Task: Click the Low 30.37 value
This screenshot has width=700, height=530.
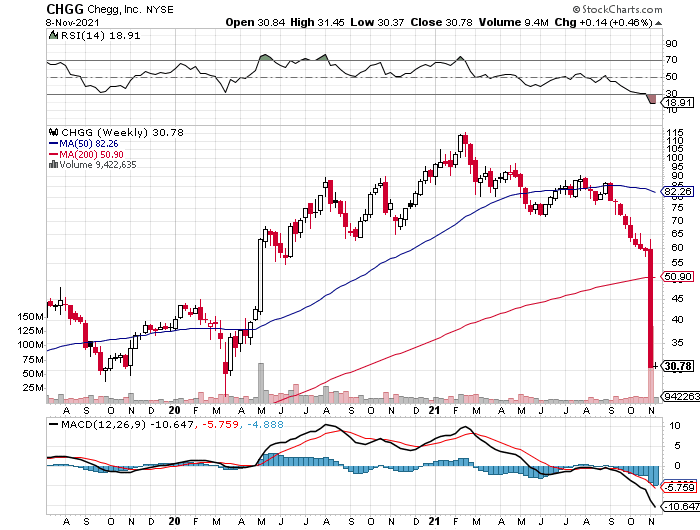Action: point(377,22)
